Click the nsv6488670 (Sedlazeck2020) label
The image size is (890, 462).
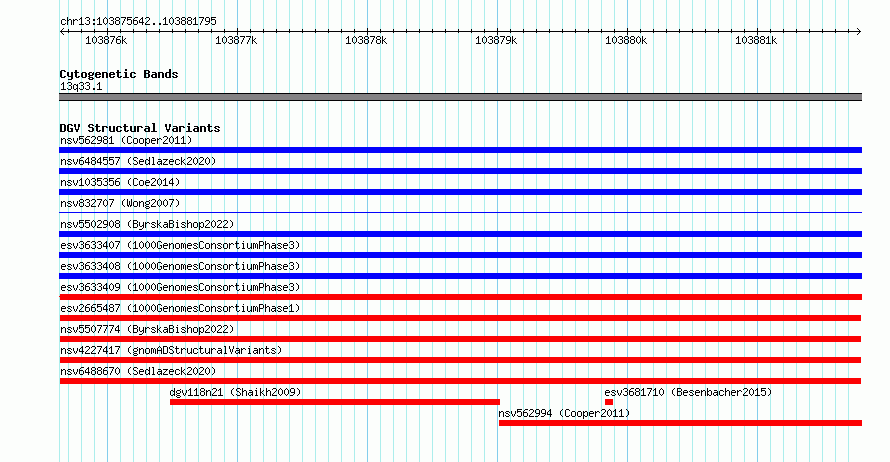tap(138, 371)
